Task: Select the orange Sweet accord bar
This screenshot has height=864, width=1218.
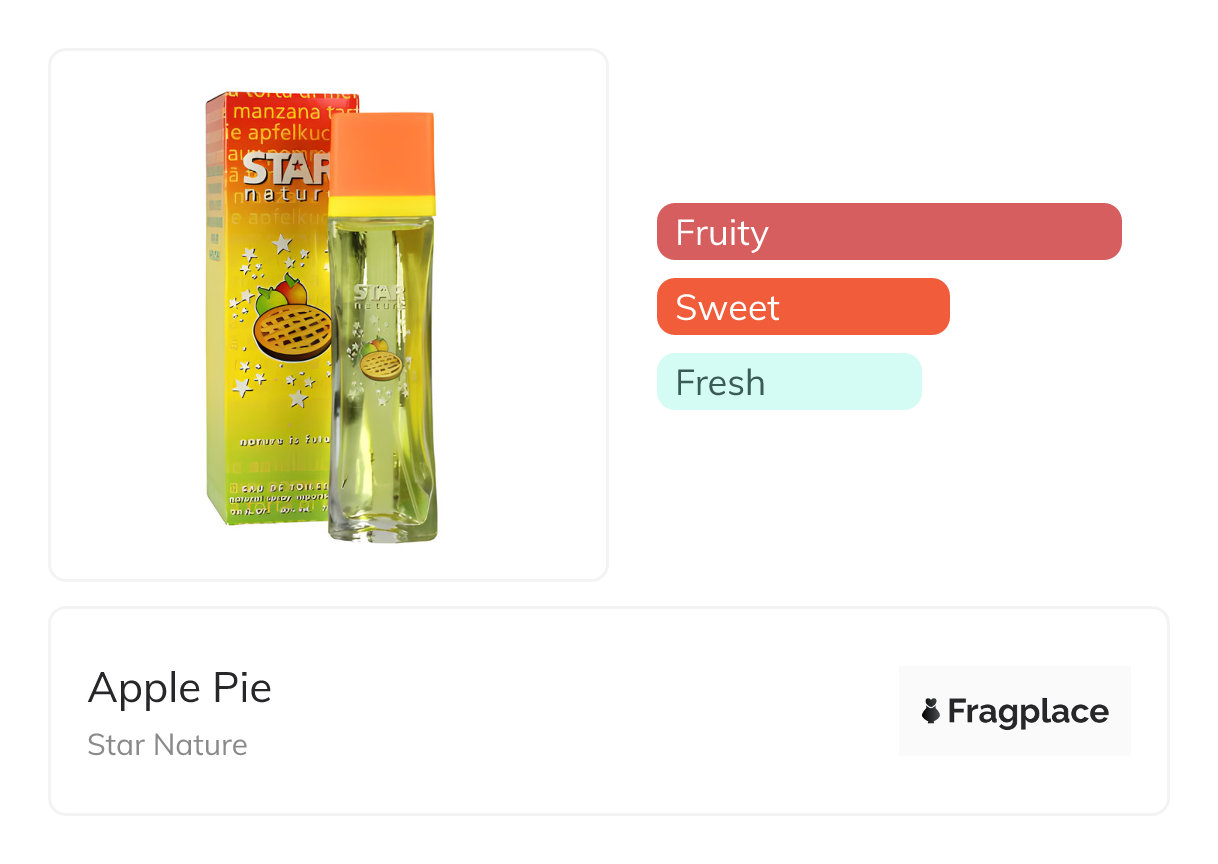Action: [x=802, y=307]
